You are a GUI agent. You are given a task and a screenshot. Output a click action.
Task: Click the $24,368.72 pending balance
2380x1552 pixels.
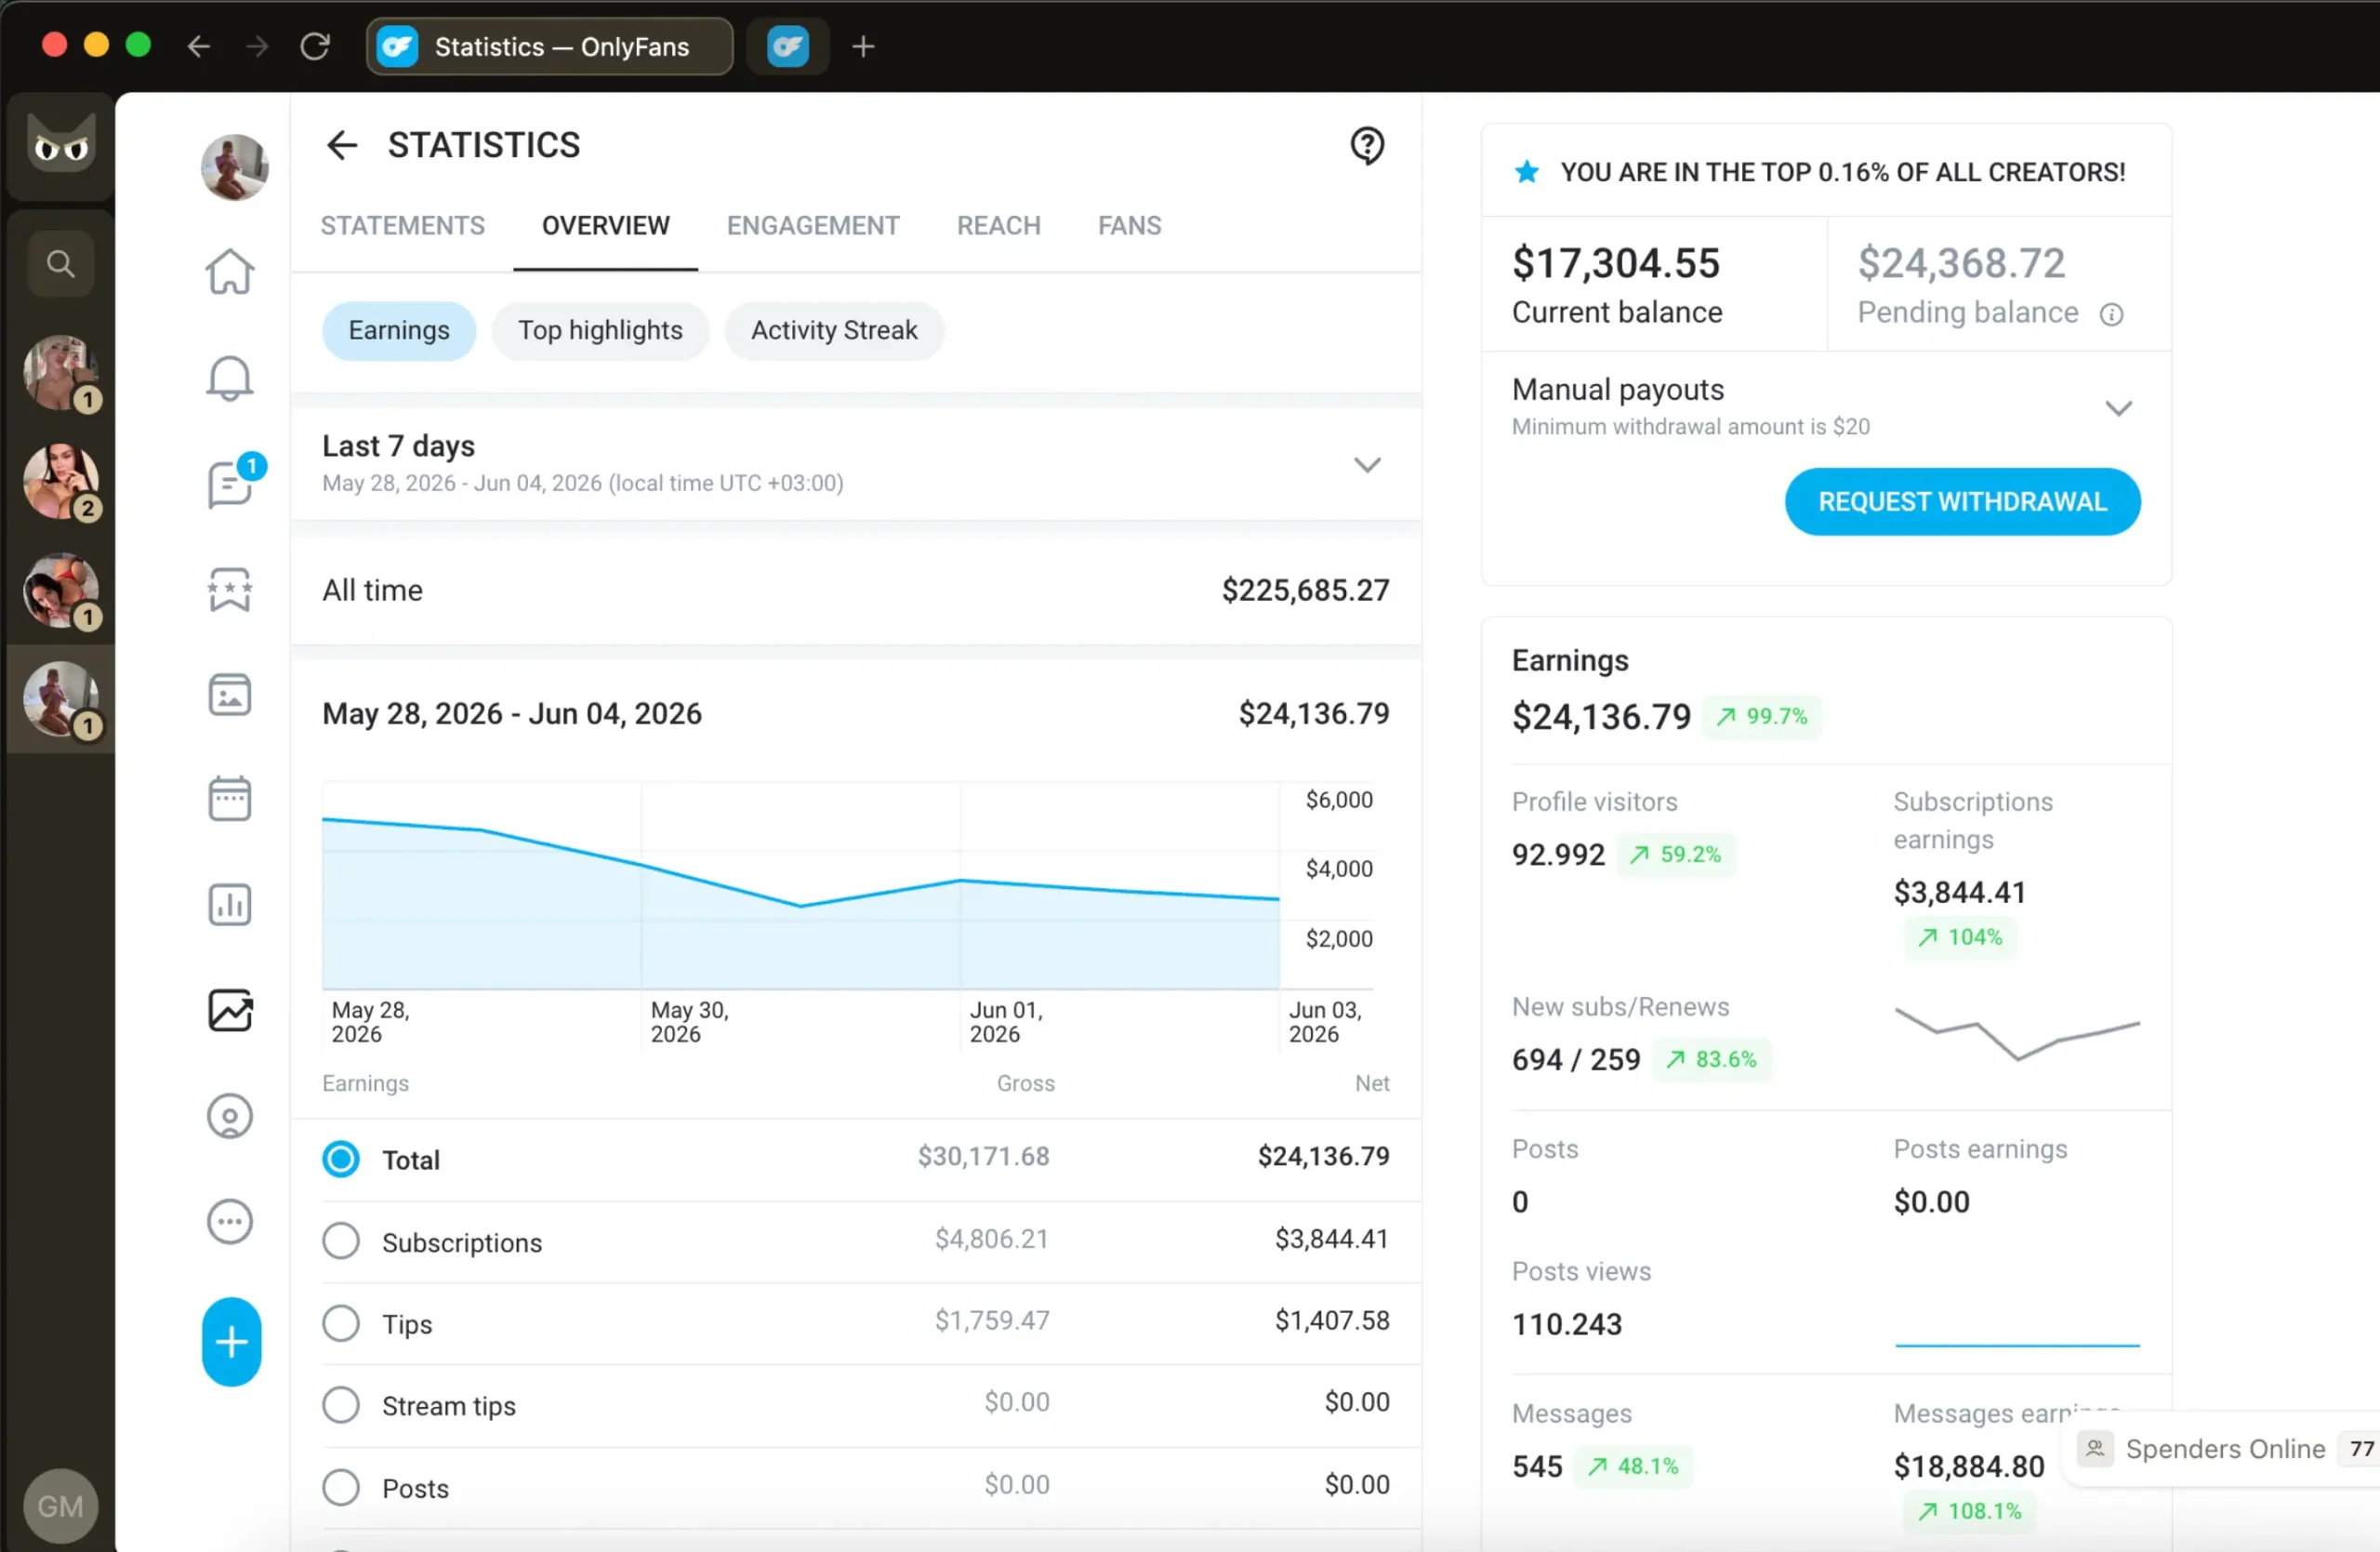click(1961, 263)
